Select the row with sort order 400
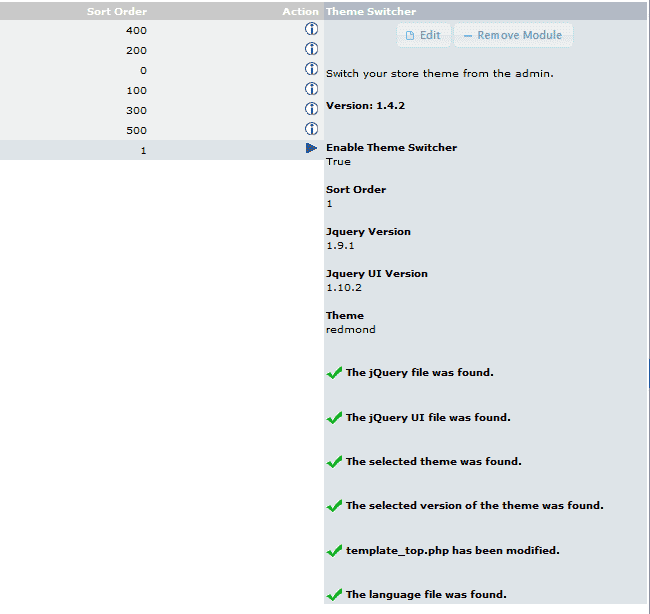Screen dimensions: 650x614 [x=162, y=30]
